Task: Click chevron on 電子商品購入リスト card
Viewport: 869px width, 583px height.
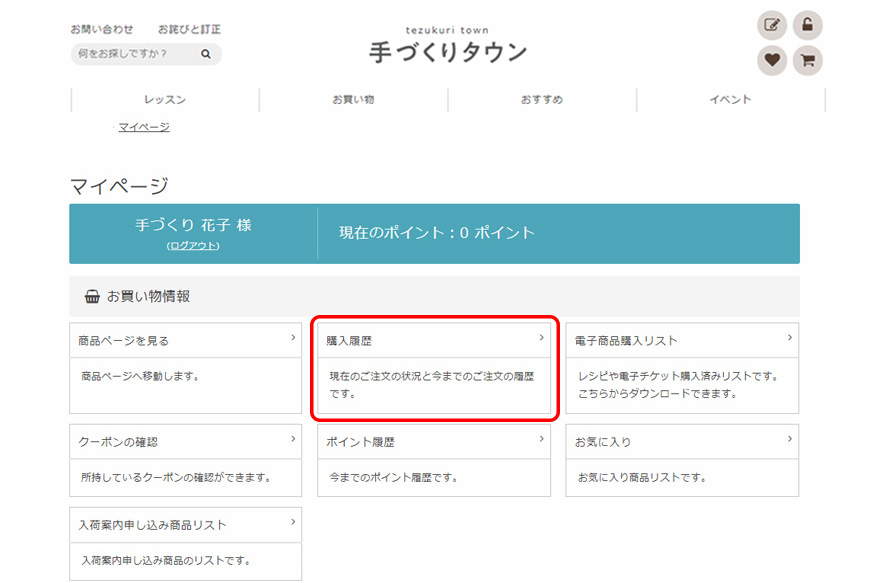Action: 789,338
